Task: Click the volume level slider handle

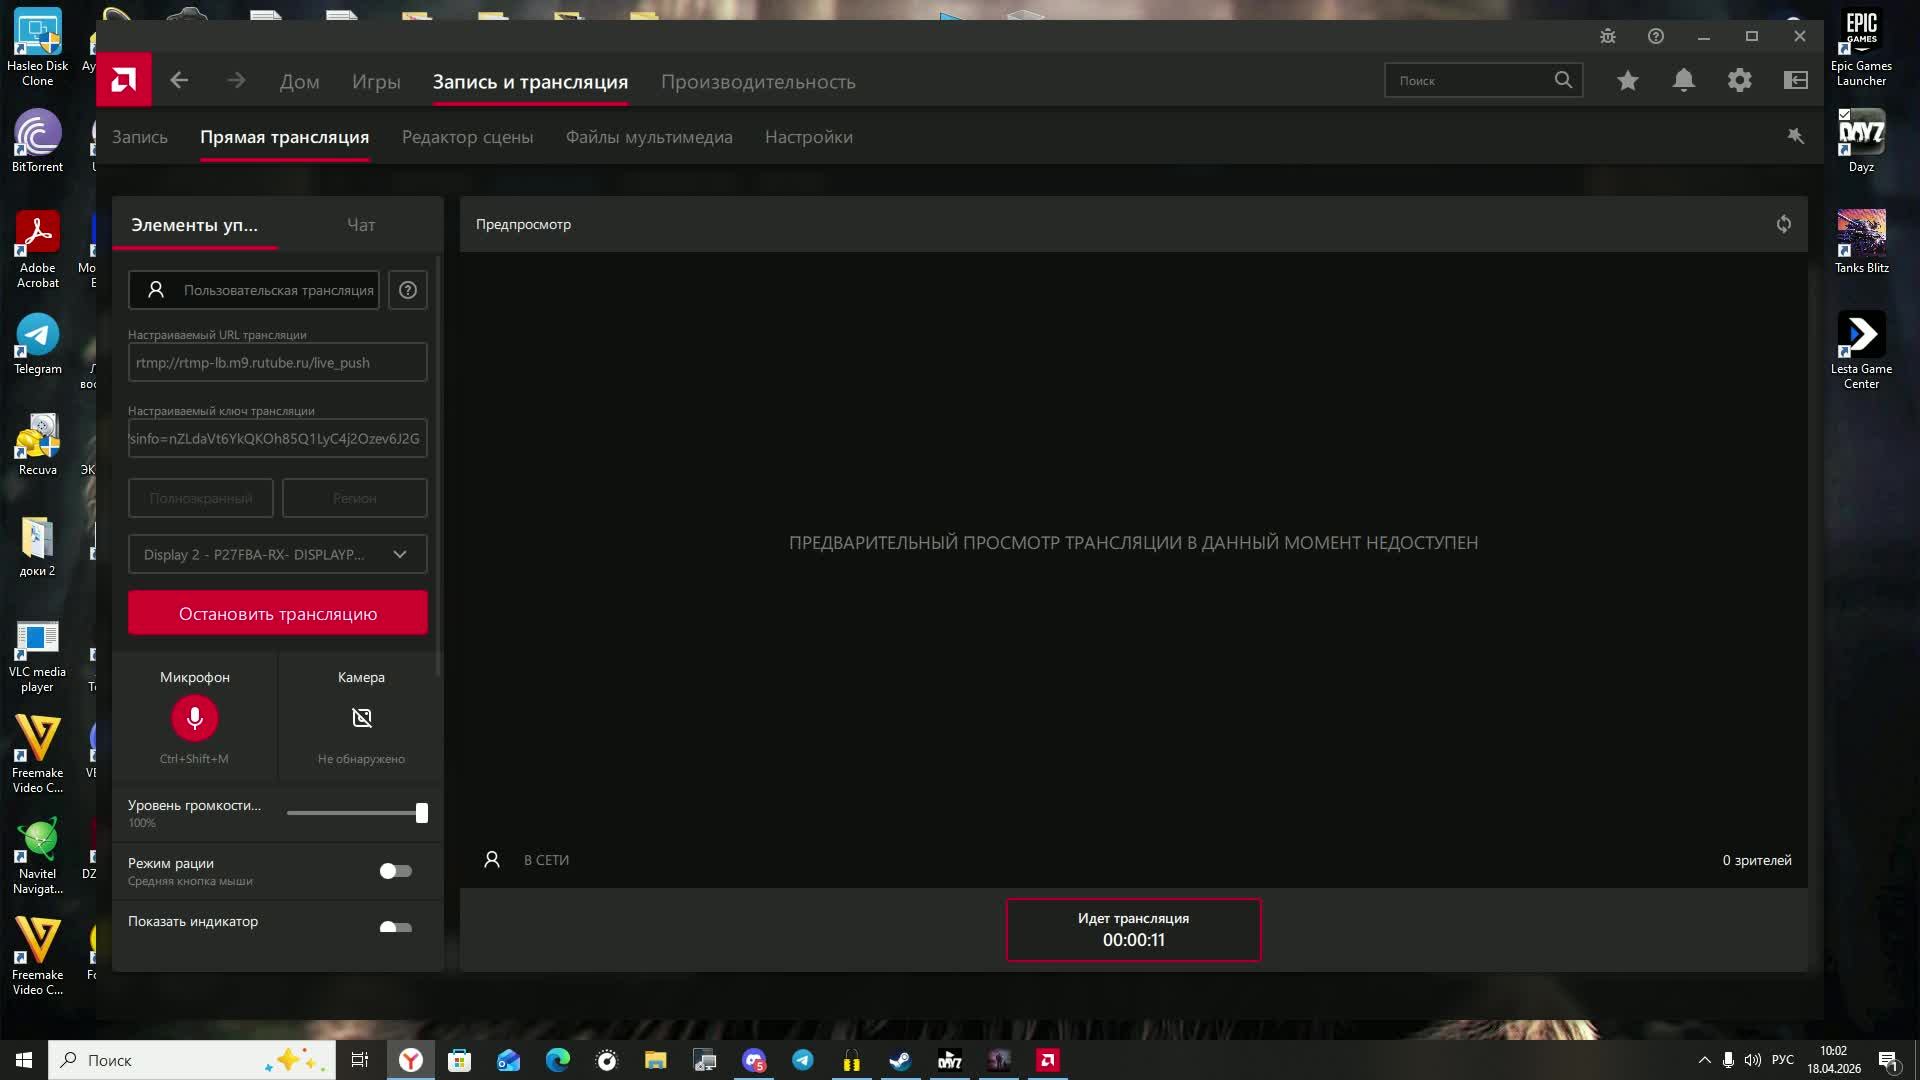Action: coord(421,813)
